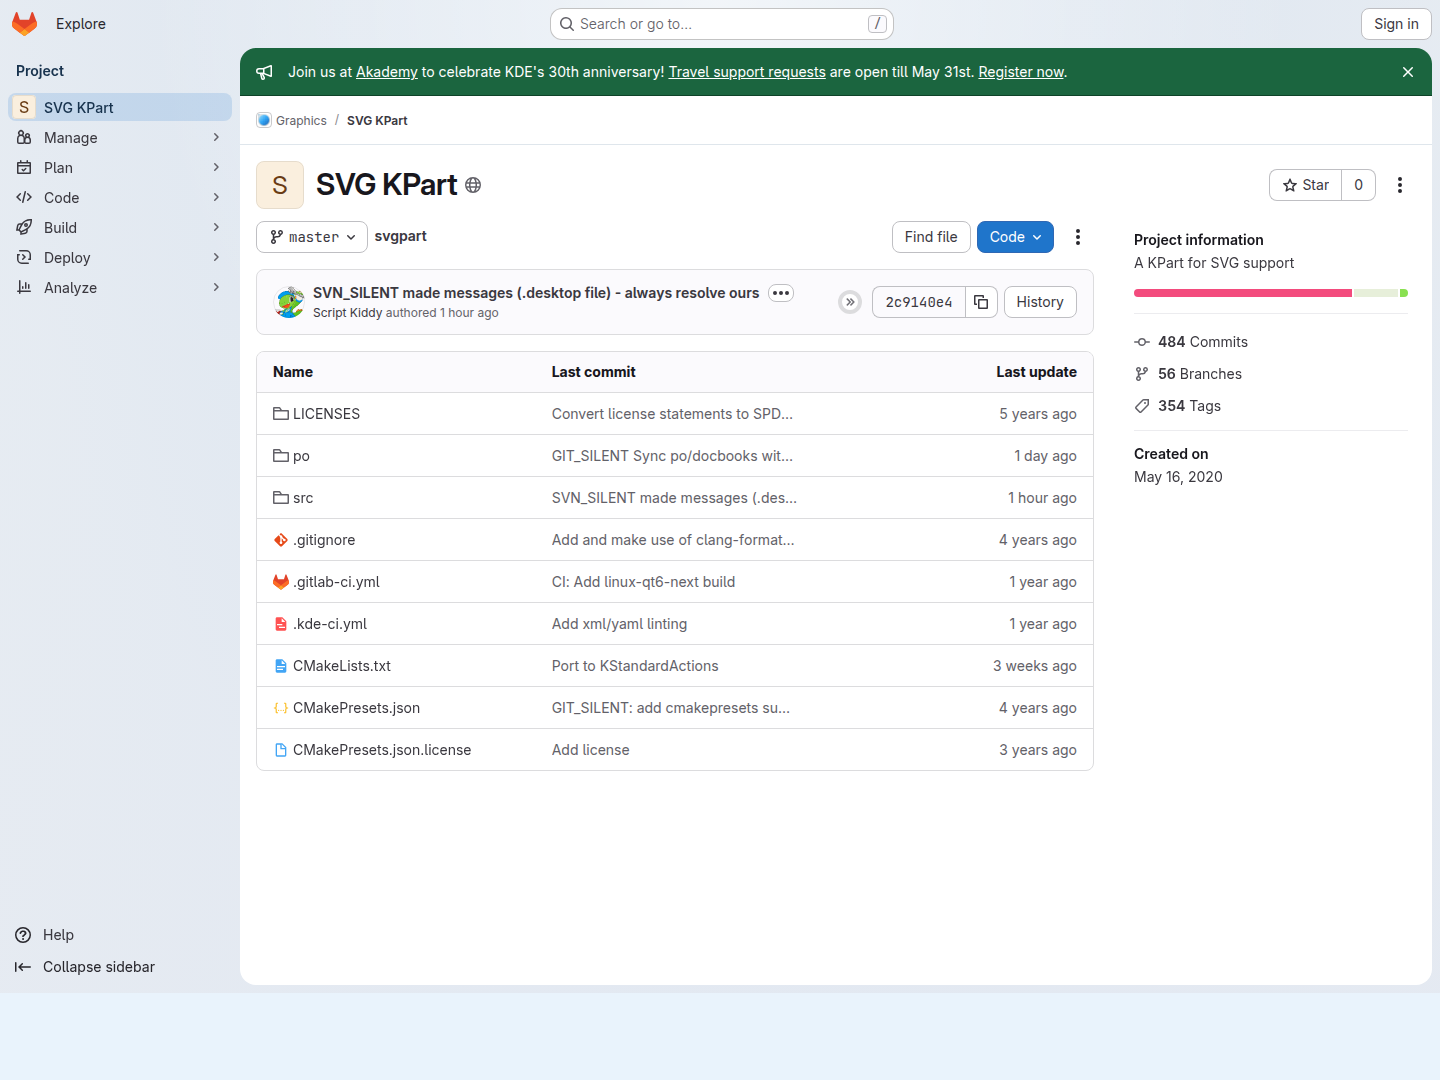This screenshot has height=1080, width=1440.
Task: Click the src folder icon
Action: (281, 498)
